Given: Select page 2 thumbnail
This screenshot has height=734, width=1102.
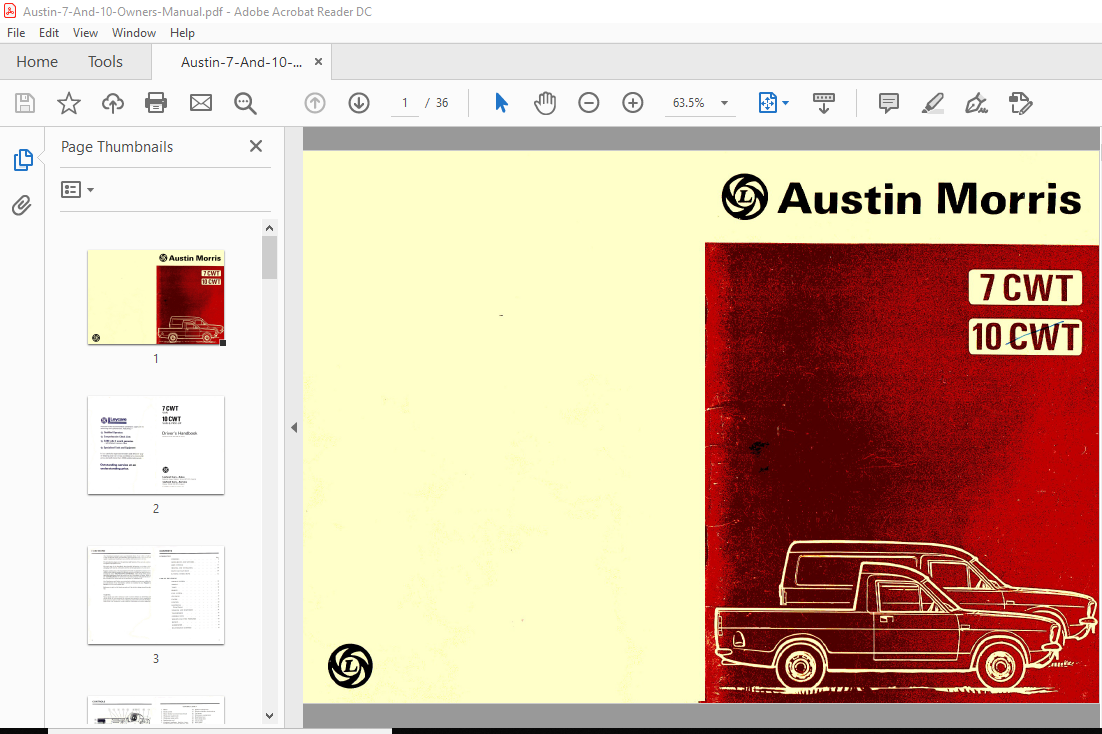Looking at the screenshot, I should [x=156, y=445].
